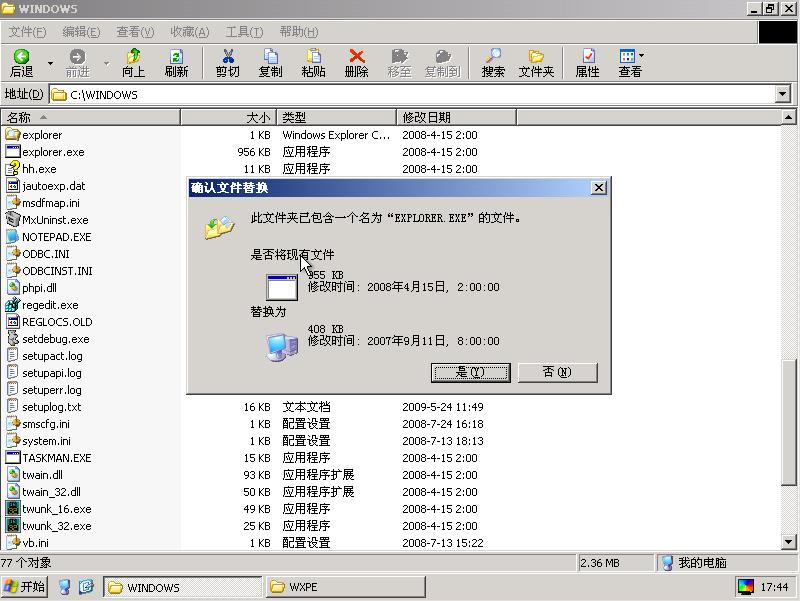Select the msdfmap.ini file name
The width and height of the screenshot is (800, 601).
pos(51,203)
